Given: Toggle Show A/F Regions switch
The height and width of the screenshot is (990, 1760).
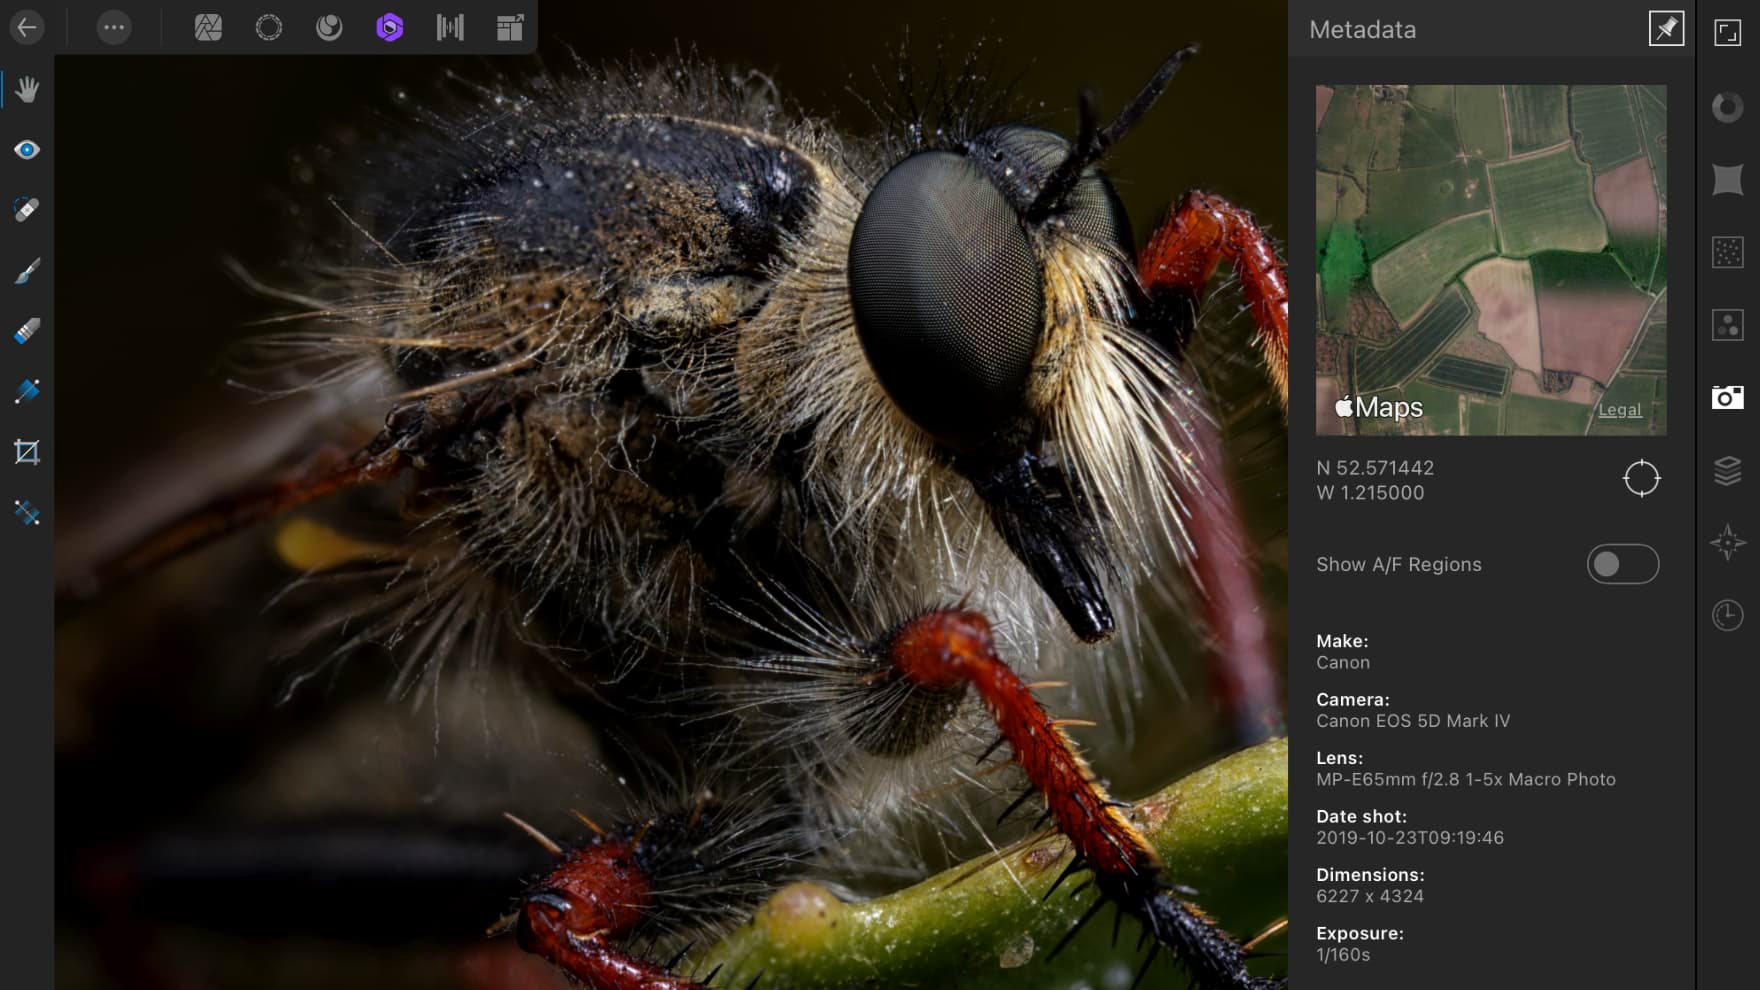Looking at the screenshot, I should click(x=1622, y=564).
